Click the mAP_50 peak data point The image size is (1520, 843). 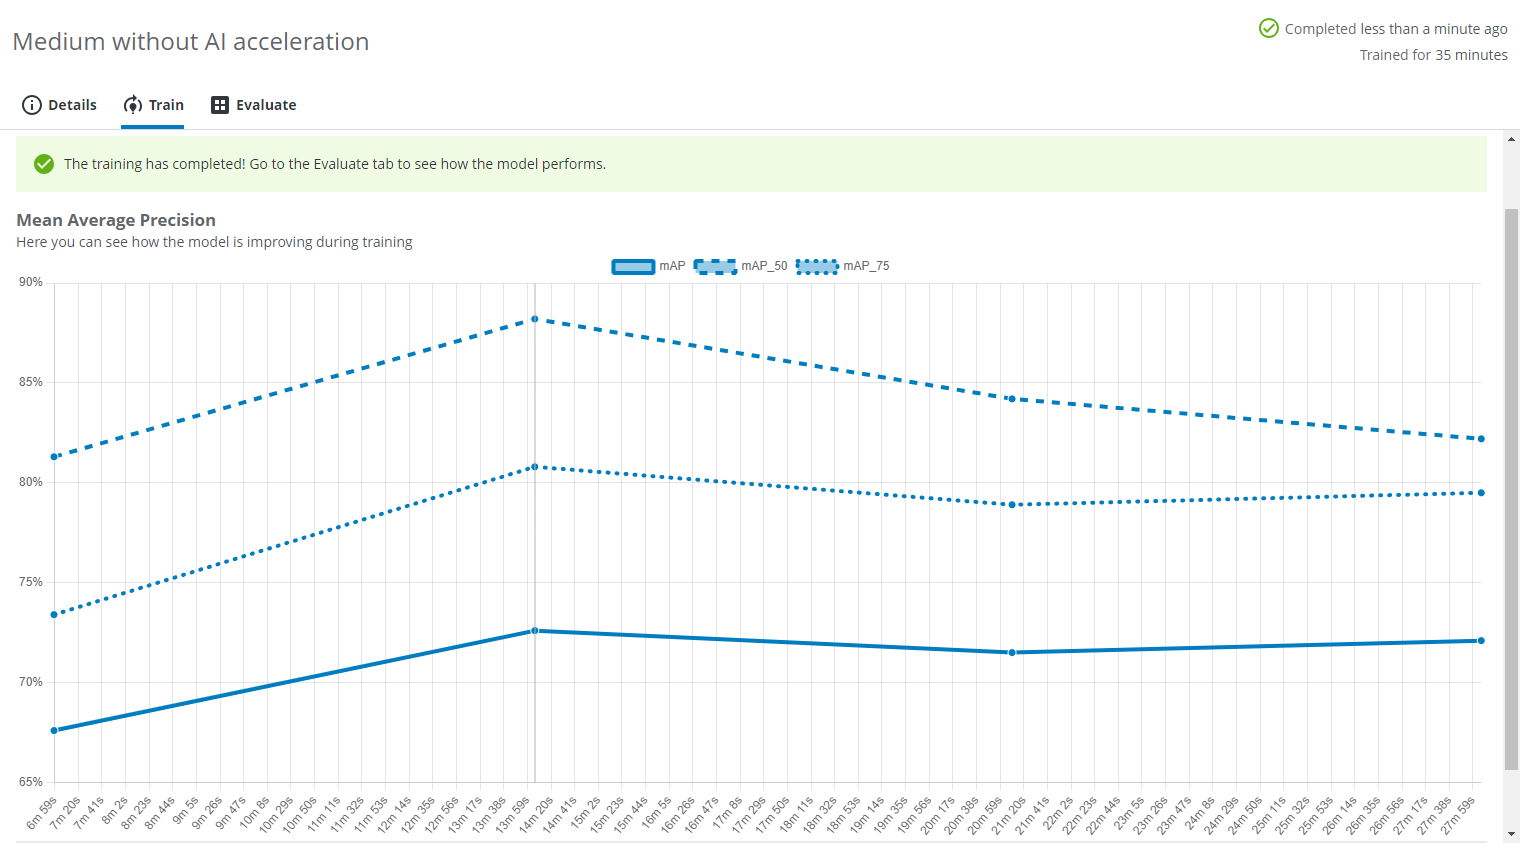pyautogui.click(x=535, y=319)
